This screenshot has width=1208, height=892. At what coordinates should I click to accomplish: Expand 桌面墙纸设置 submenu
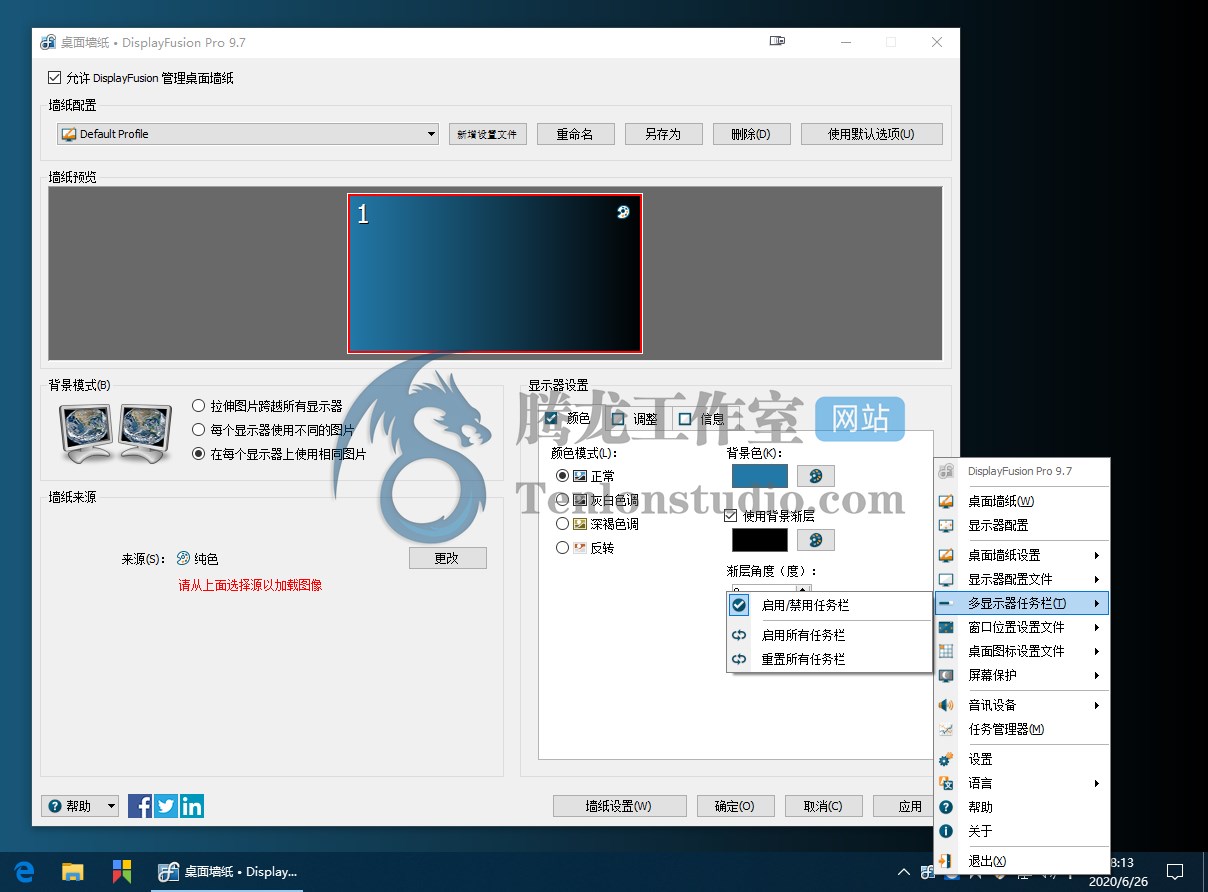[1097, 555]
